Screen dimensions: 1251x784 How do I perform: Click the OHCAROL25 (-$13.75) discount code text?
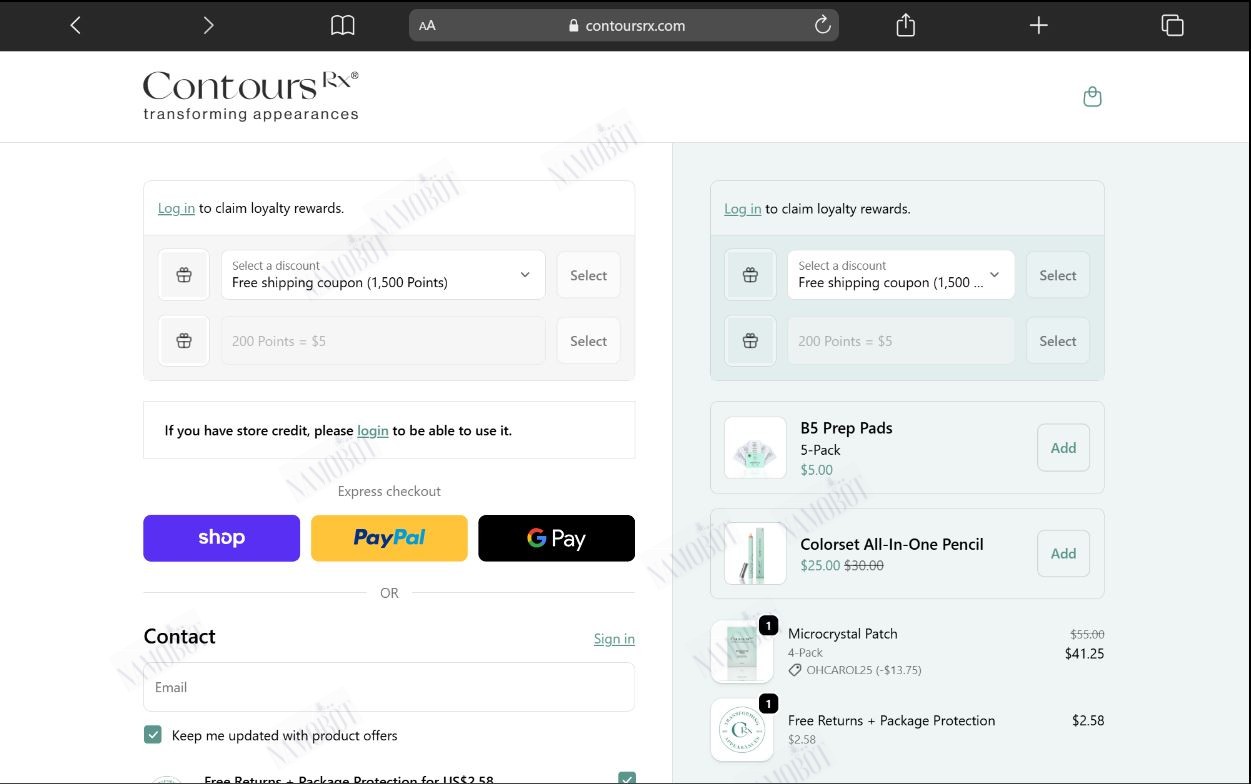tap(864, 670)
